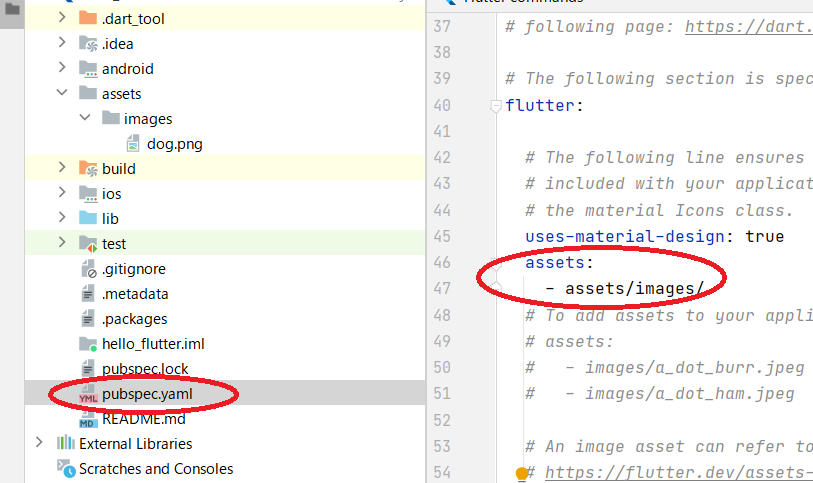
Task: Click '- assets/images/' entry on line 47
Action: [x=625, y=288]
